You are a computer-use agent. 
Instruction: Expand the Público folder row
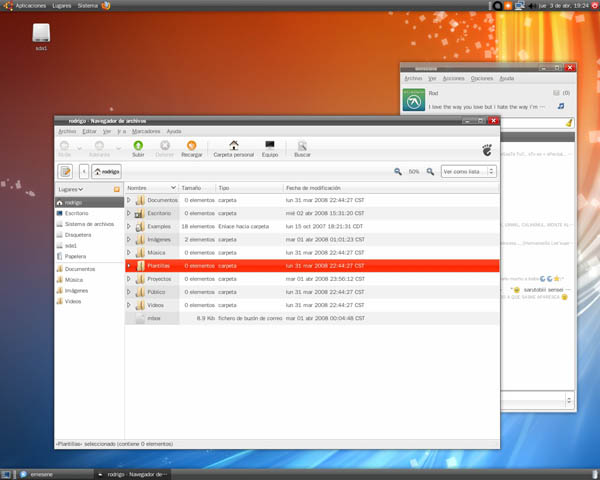(129, 292)
